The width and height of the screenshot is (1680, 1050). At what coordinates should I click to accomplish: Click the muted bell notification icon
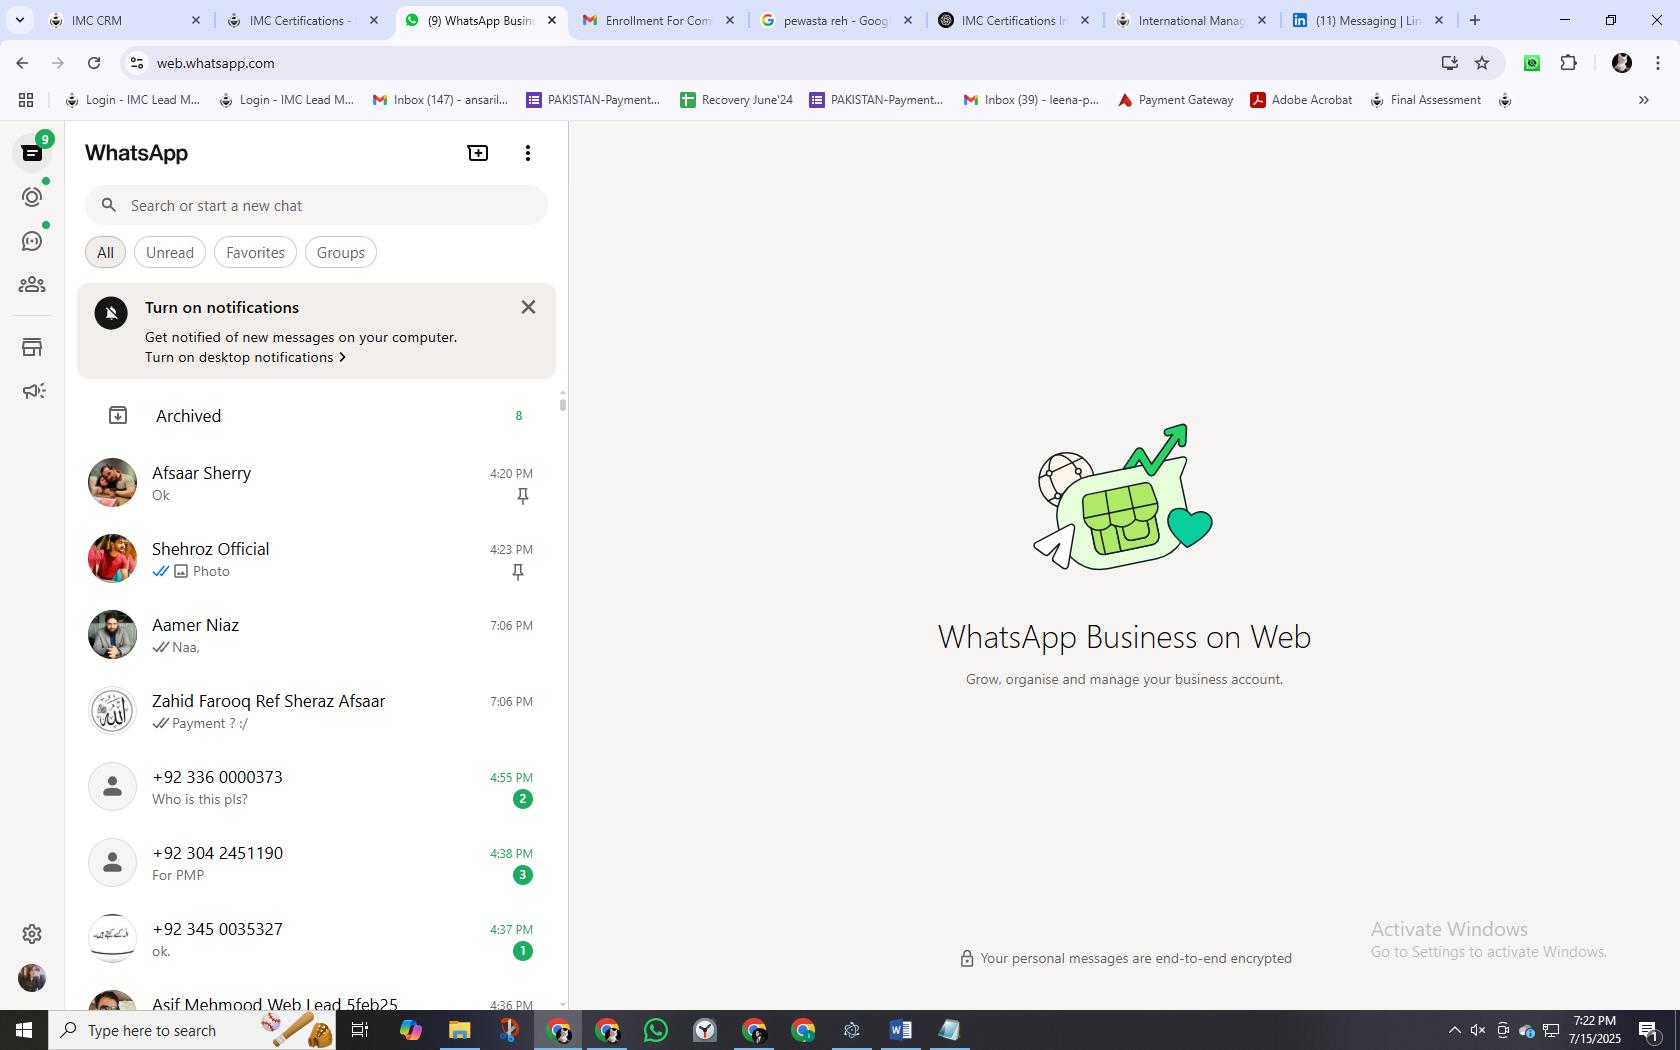[x=111, y=313]
